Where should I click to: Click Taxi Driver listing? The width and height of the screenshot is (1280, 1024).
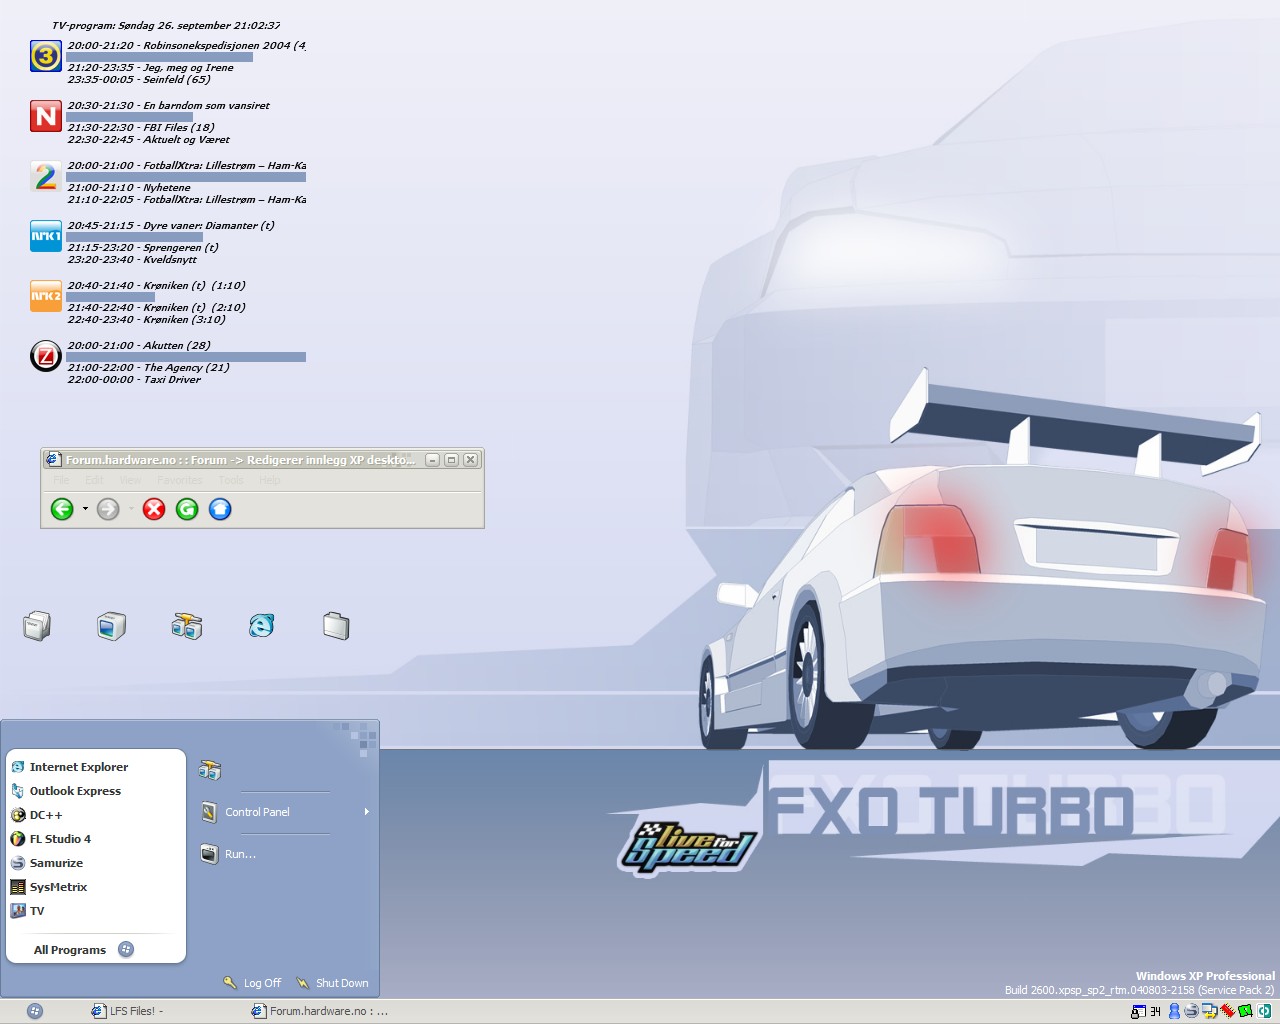coord(134,380)
